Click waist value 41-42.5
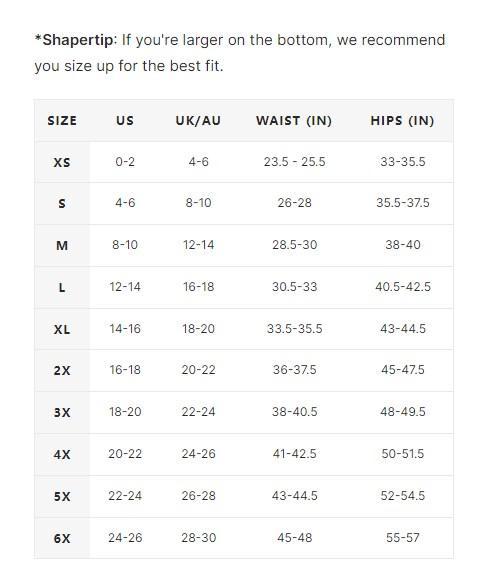The height and width of the screenshot is (563, 477). [295, 454]
